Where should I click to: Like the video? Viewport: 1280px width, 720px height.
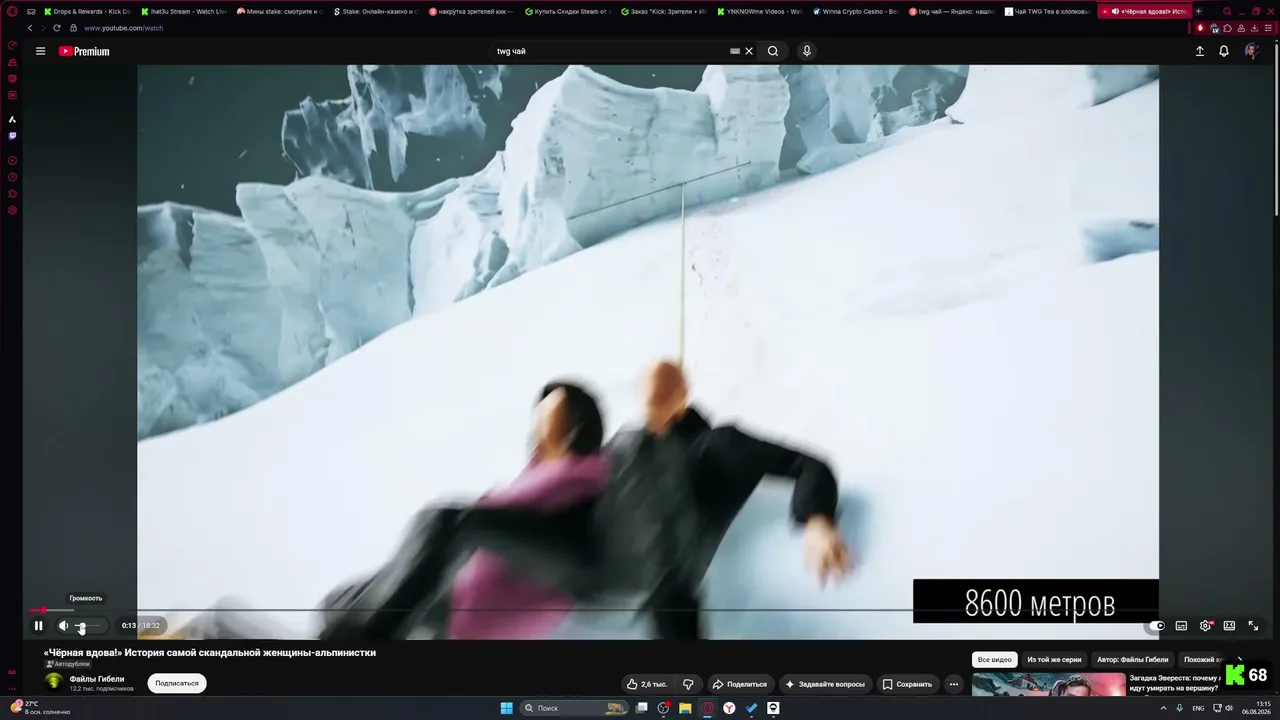tap(647, 684)
